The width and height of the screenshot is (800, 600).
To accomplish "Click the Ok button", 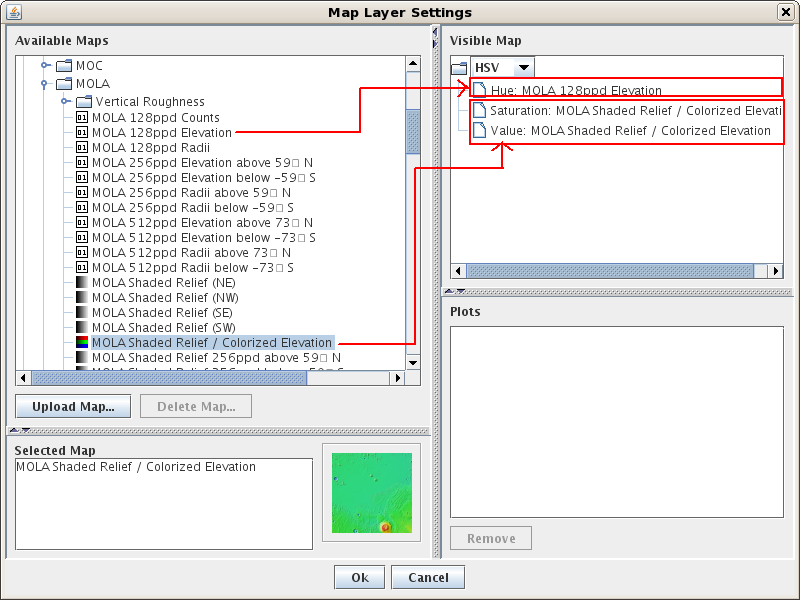I will [359, 577].
